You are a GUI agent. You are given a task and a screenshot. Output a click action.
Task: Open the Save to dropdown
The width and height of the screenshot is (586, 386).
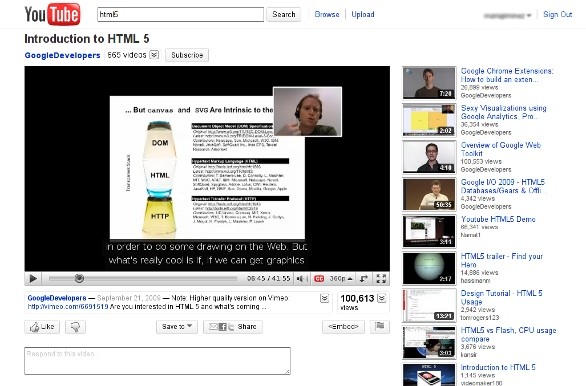[177, 327]
